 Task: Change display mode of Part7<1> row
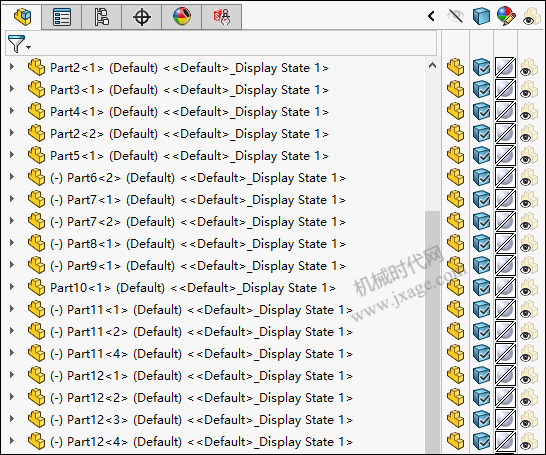coord(481,199)
